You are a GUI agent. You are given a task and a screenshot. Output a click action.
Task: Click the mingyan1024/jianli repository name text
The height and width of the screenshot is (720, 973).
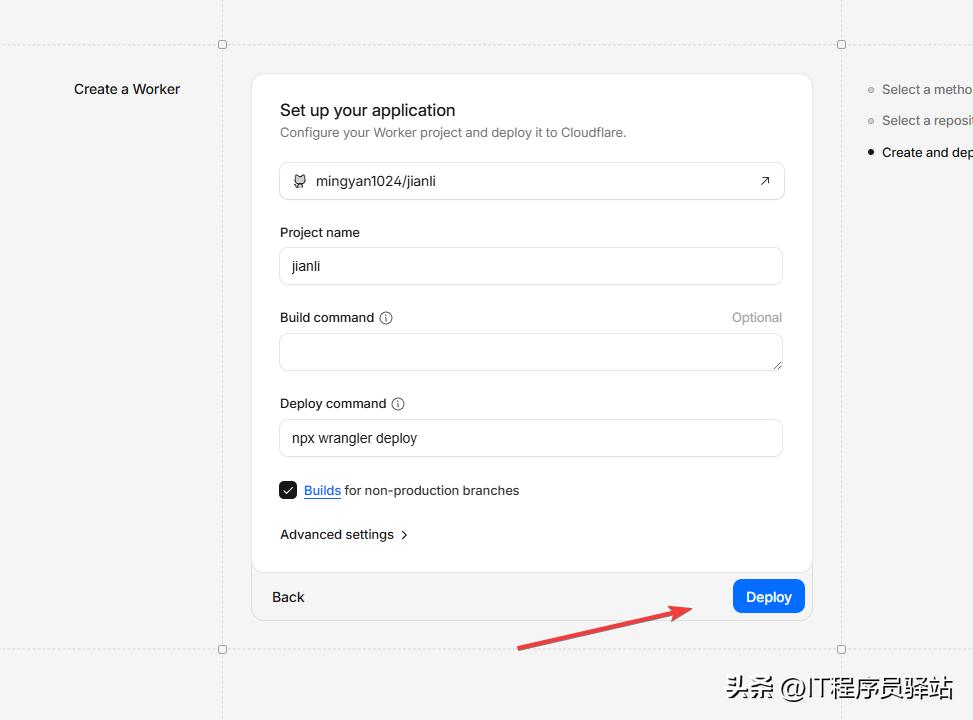tap(376, 181)
